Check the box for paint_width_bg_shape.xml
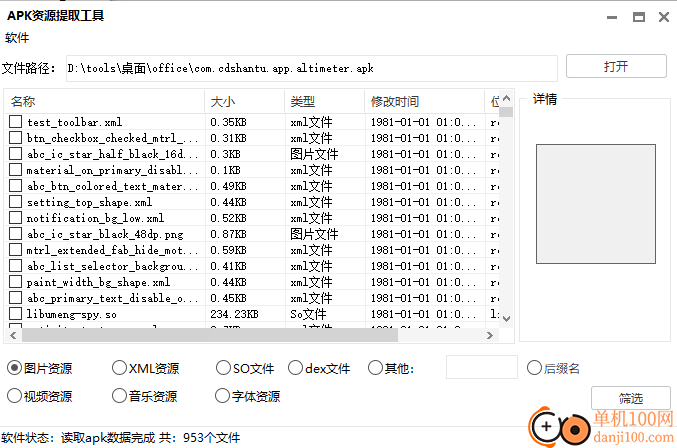The height and width of the screenshot is (448, 677). [16, 281]
